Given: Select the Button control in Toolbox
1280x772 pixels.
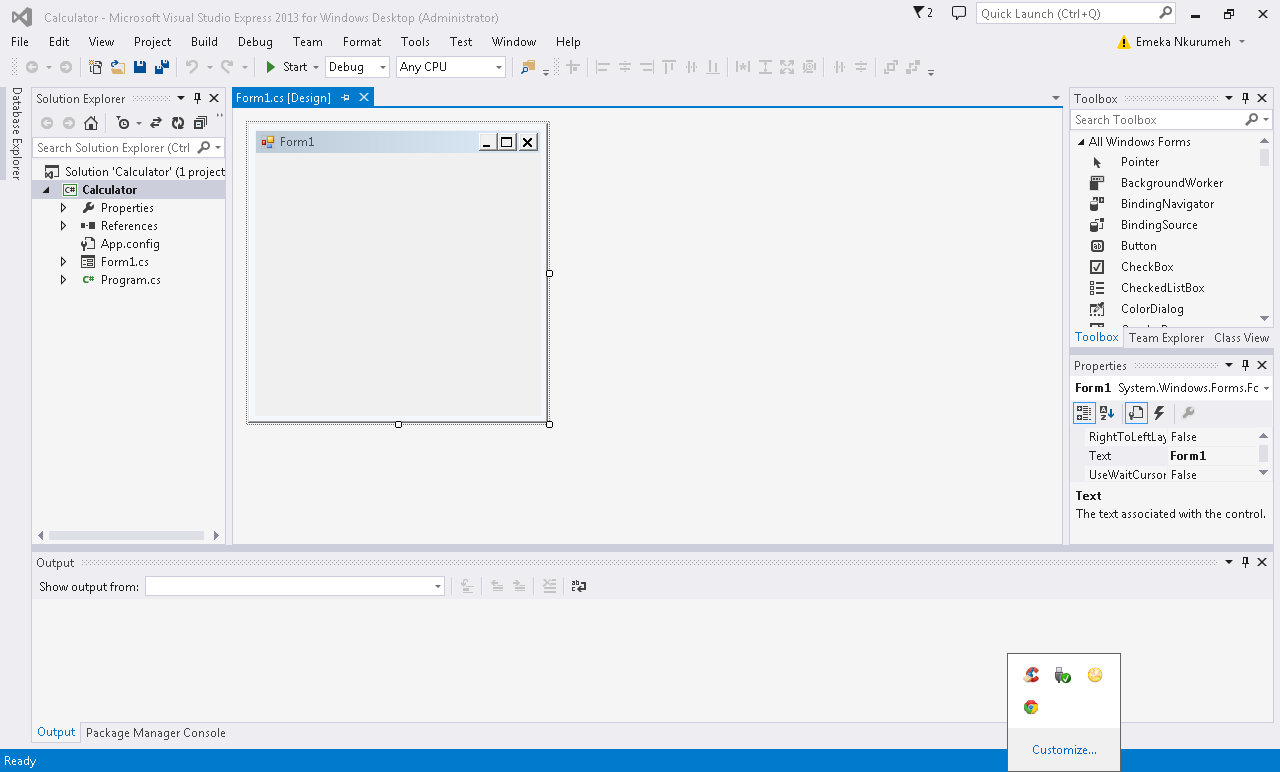Looking at the screenshot, I should point(1138,246).
